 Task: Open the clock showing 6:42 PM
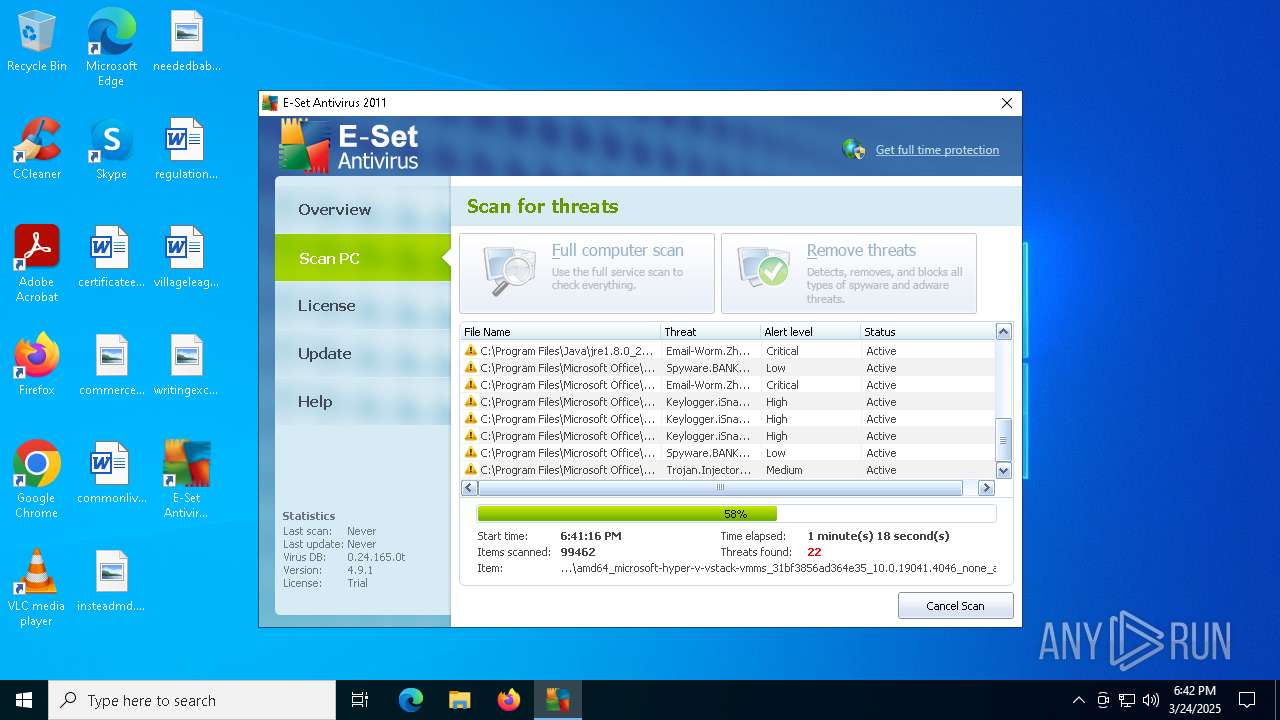[1194, 700]
